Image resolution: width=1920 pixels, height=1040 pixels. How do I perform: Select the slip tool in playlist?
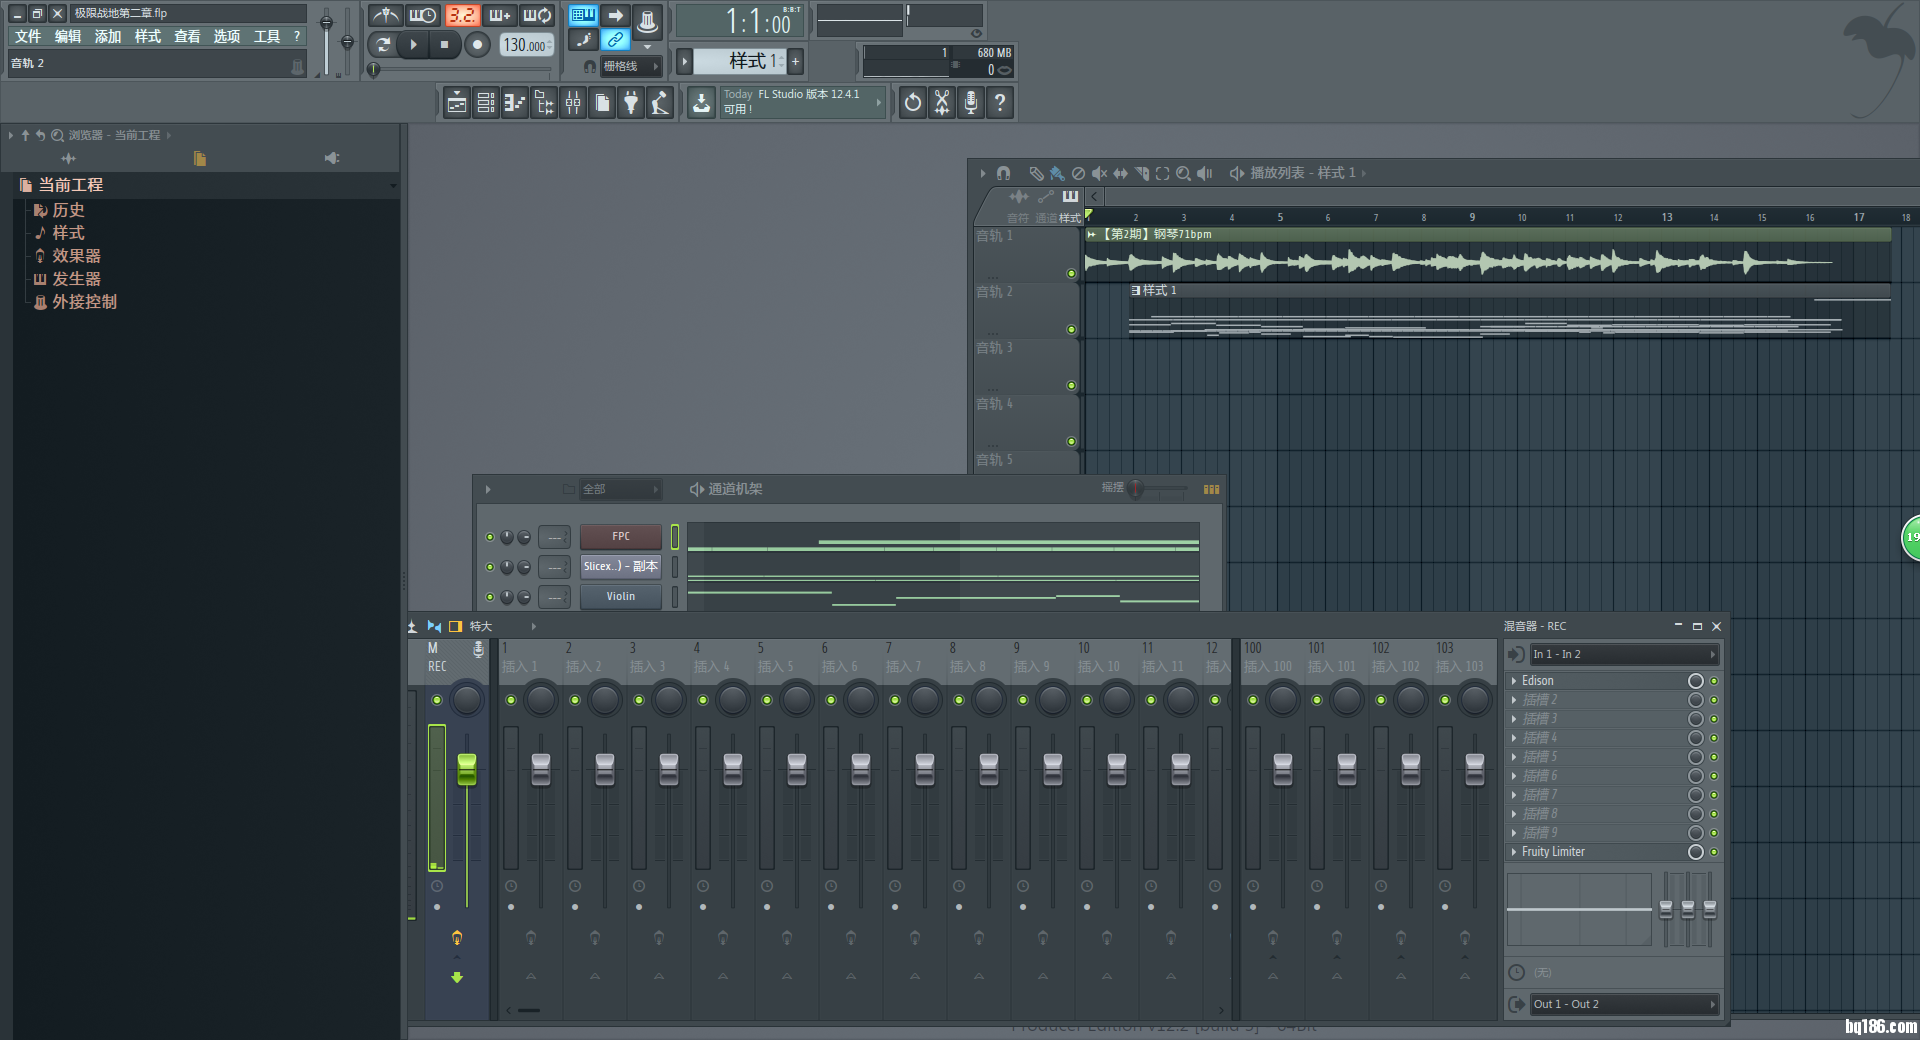(1120, 173)
